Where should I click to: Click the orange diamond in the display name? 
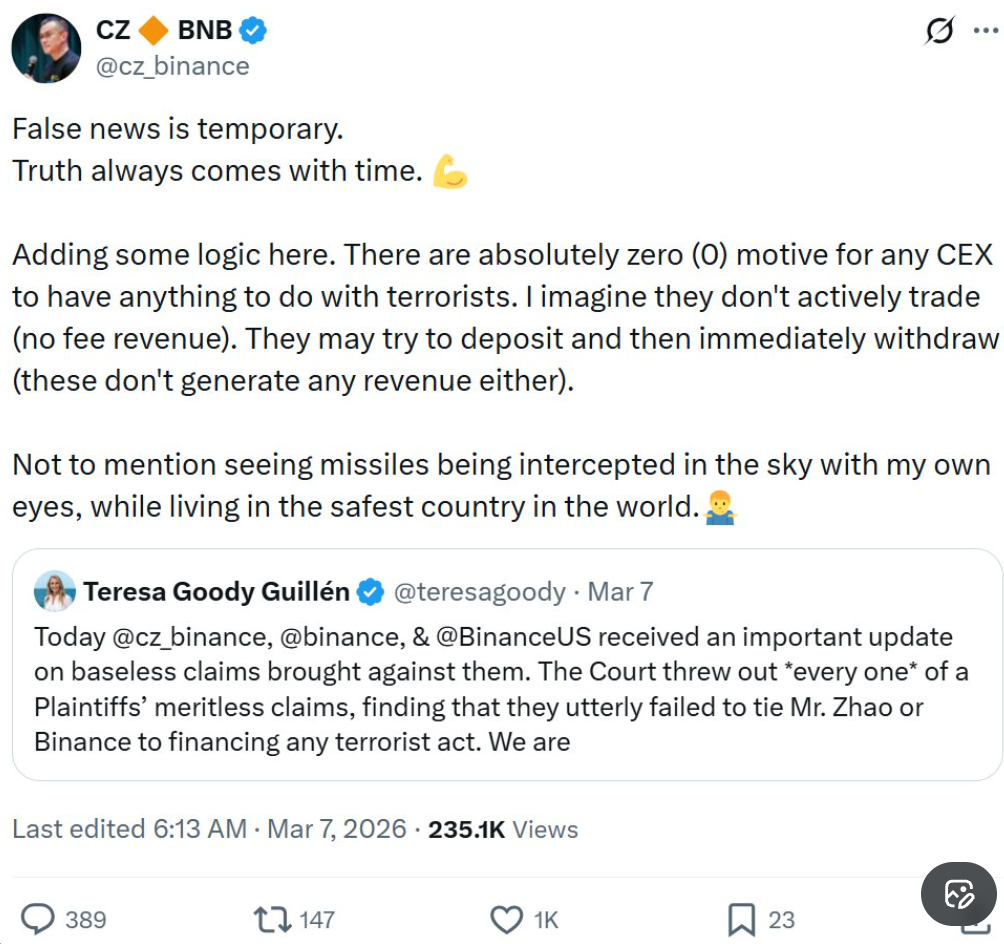point(153,30)
